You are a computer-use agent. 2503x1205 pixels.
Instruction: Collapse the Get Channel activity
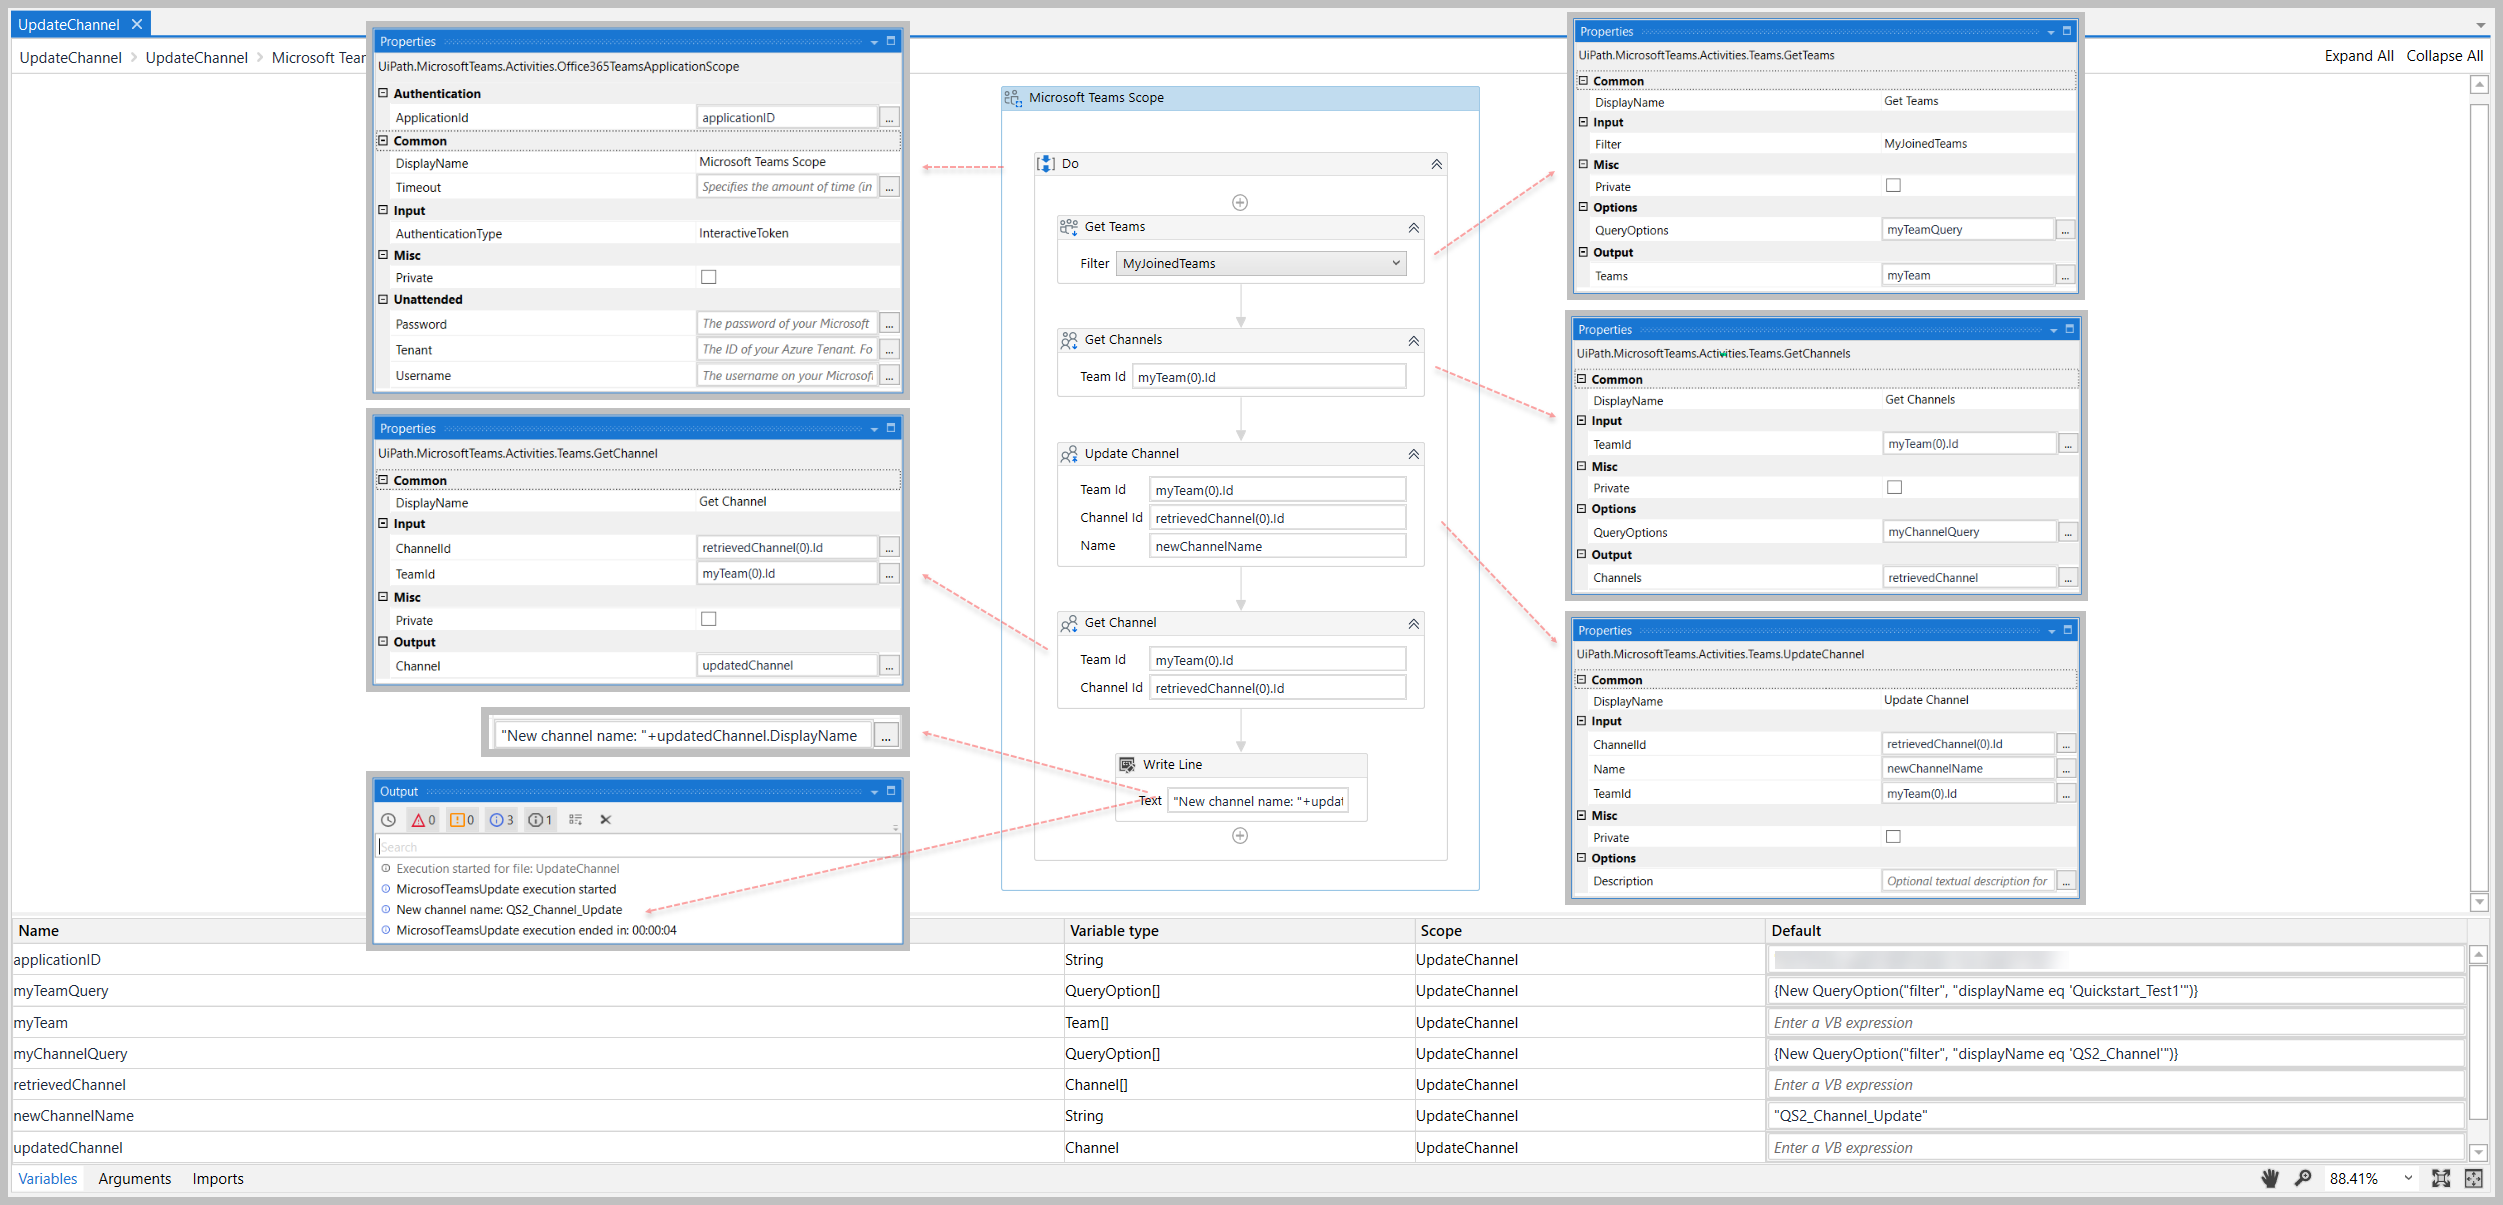click(1413, 624)
